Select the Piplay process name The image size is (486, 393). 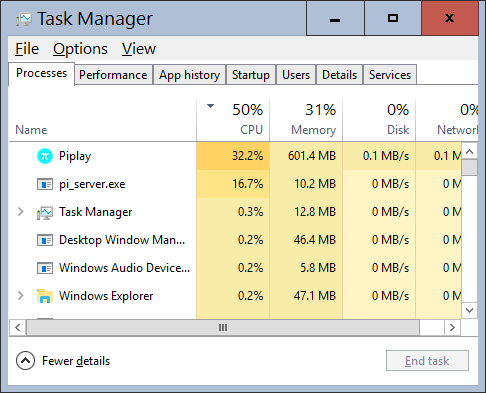pyautogui.click(x=75, y=156)
